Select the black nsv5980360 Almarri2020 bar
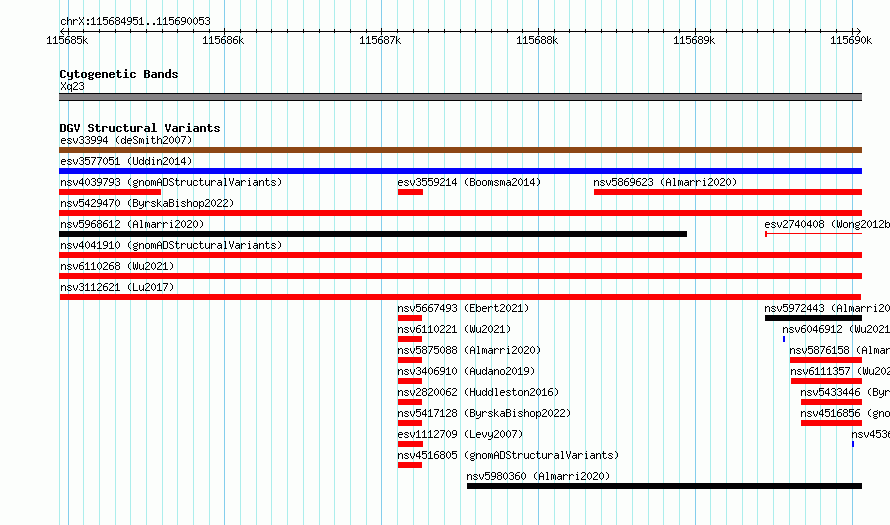Viewport: 890px width, 525px height. click(665, 486)
